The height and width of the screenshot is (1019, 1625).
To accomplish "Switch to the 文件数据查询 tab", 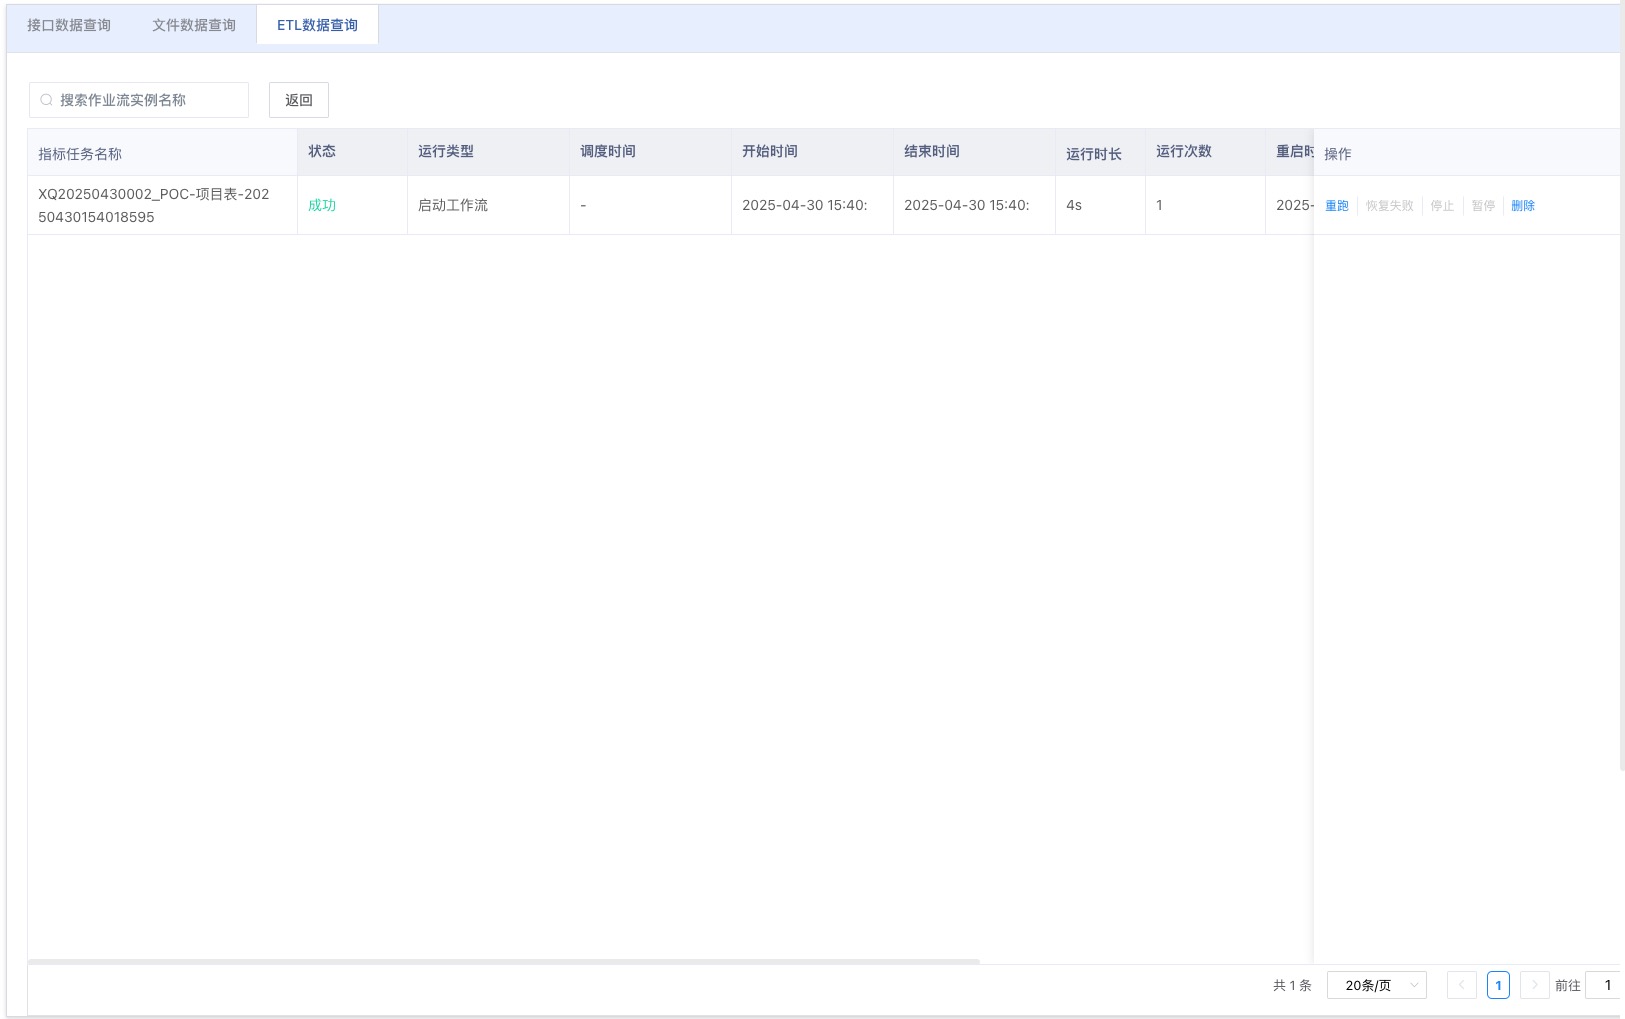I will pos(194,25).
